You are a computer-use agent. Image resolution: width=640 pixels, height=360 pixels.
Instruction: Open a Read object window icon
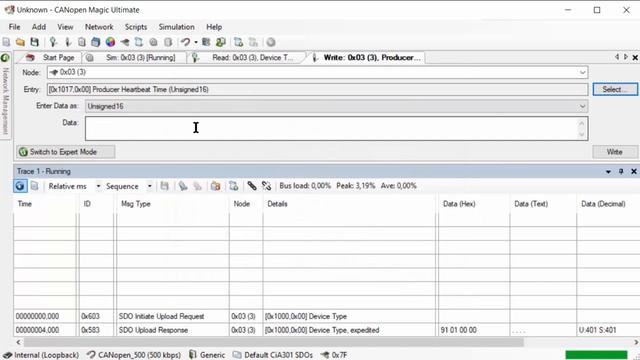pyautogui.click(x=53, y=42)
